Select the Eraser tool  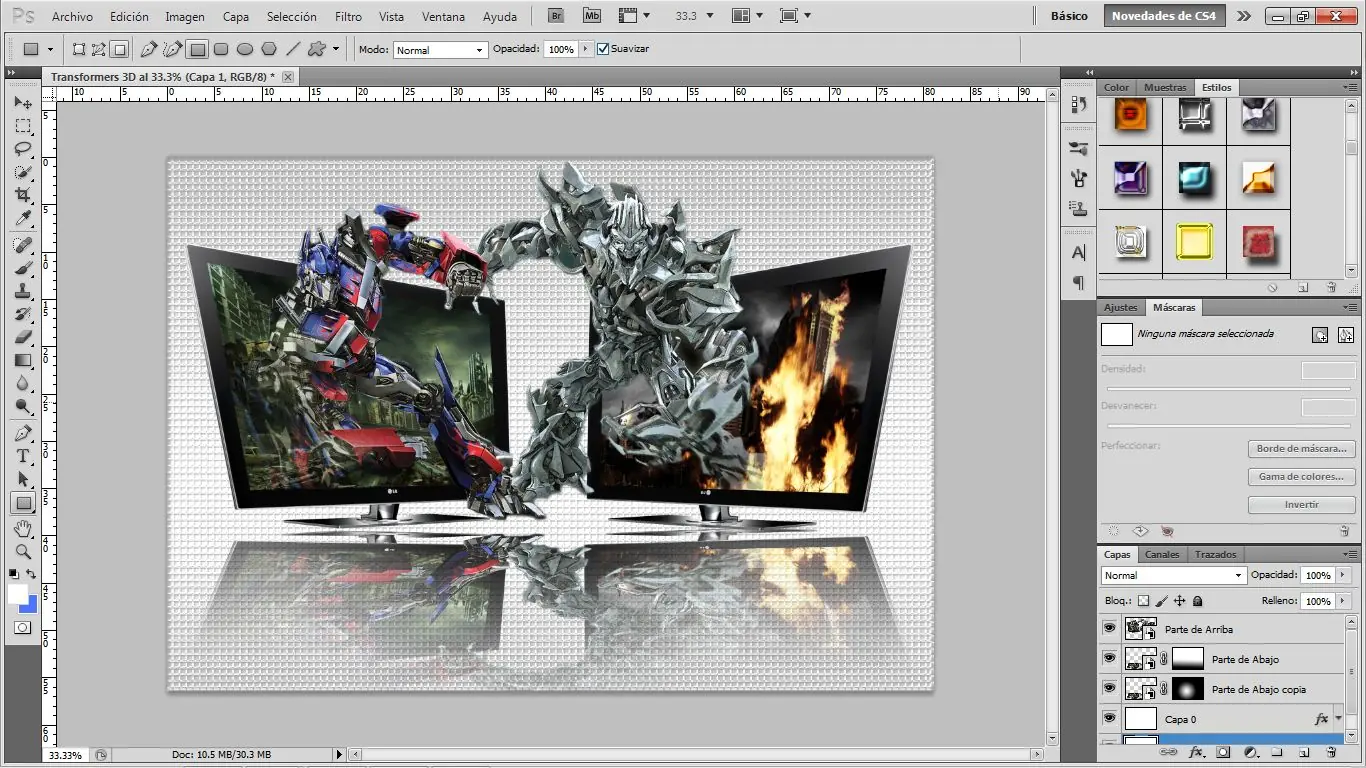click(x=23, y=338)
